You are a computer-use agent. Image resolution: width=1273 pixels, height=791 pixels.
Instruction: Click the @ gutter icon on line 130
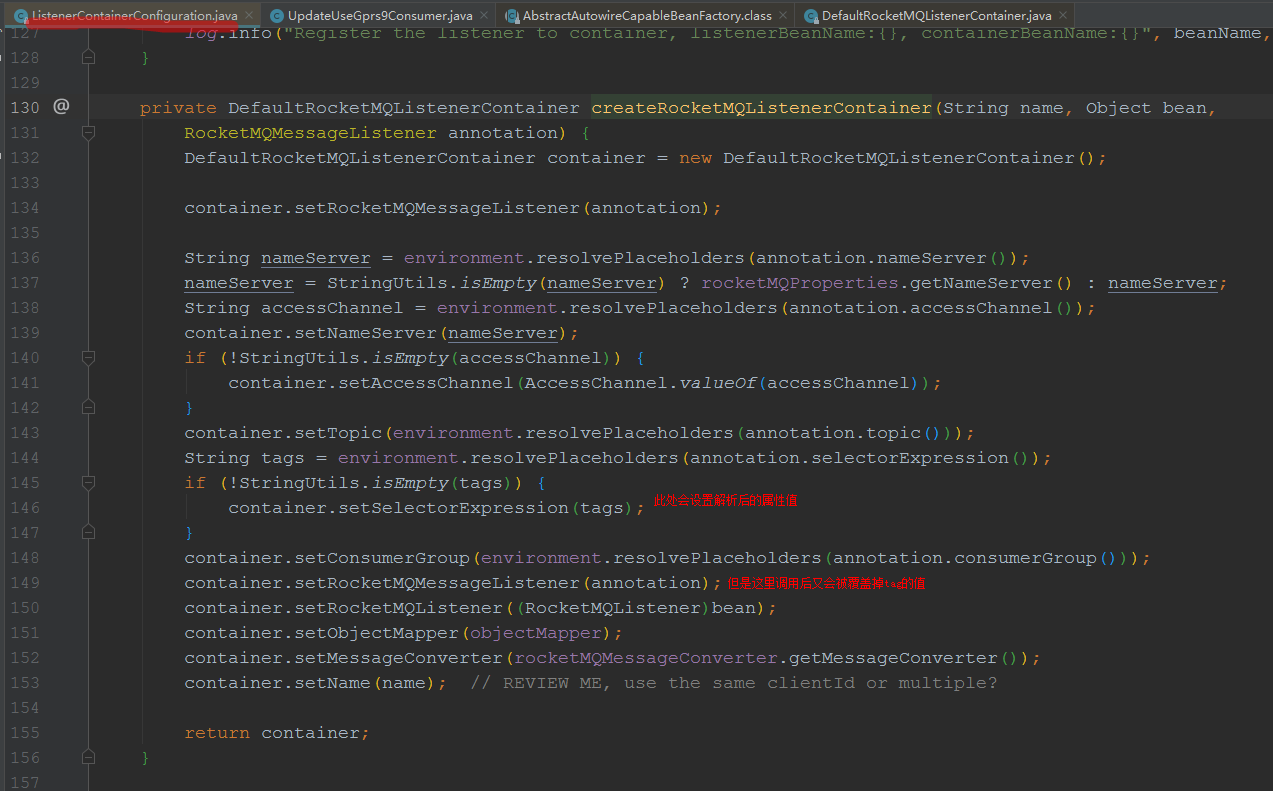(x=61, y=106)
